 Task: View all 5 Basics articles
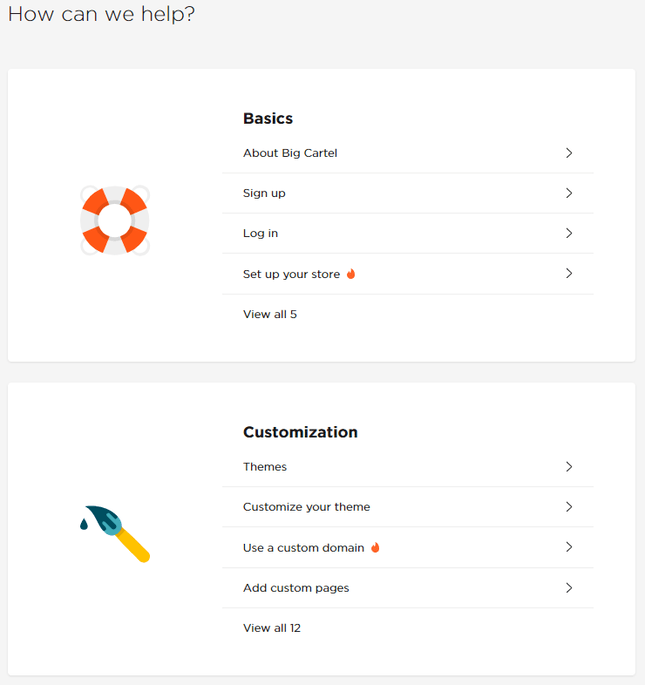pyautogui.click(x=270, y=314)
